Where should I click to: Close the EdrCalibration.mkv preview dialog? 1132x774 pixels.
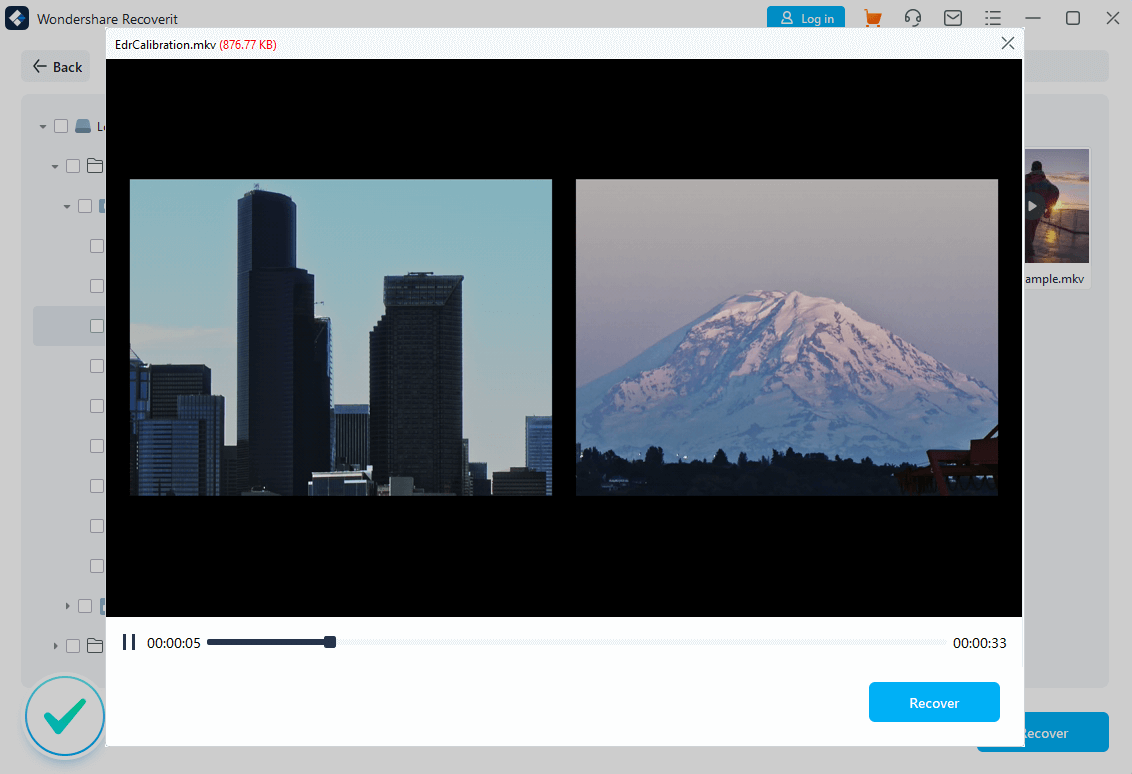coord(1007,43)
